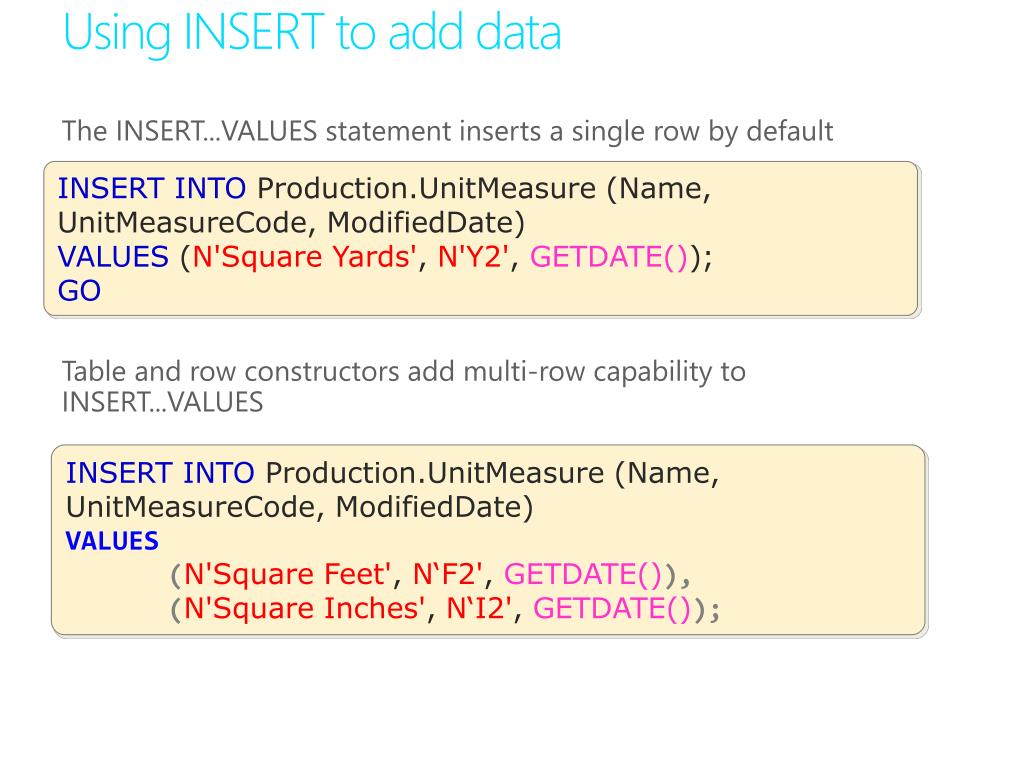Image resolution: width=1024 pixels, height=768 pixels.
Task: Select the N'Y2' string value
Action: click(474, 257)
